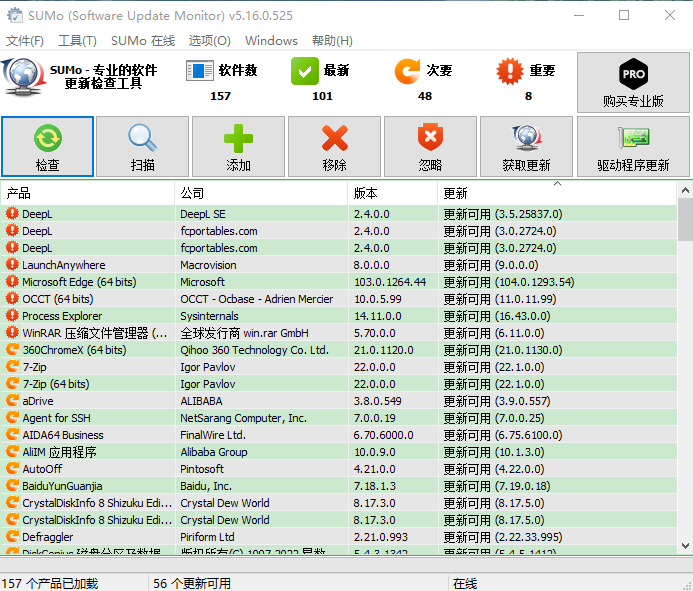
Task: Click orange update icon for BaiduYunGuanjia
Action: click(x=12, y=486)
